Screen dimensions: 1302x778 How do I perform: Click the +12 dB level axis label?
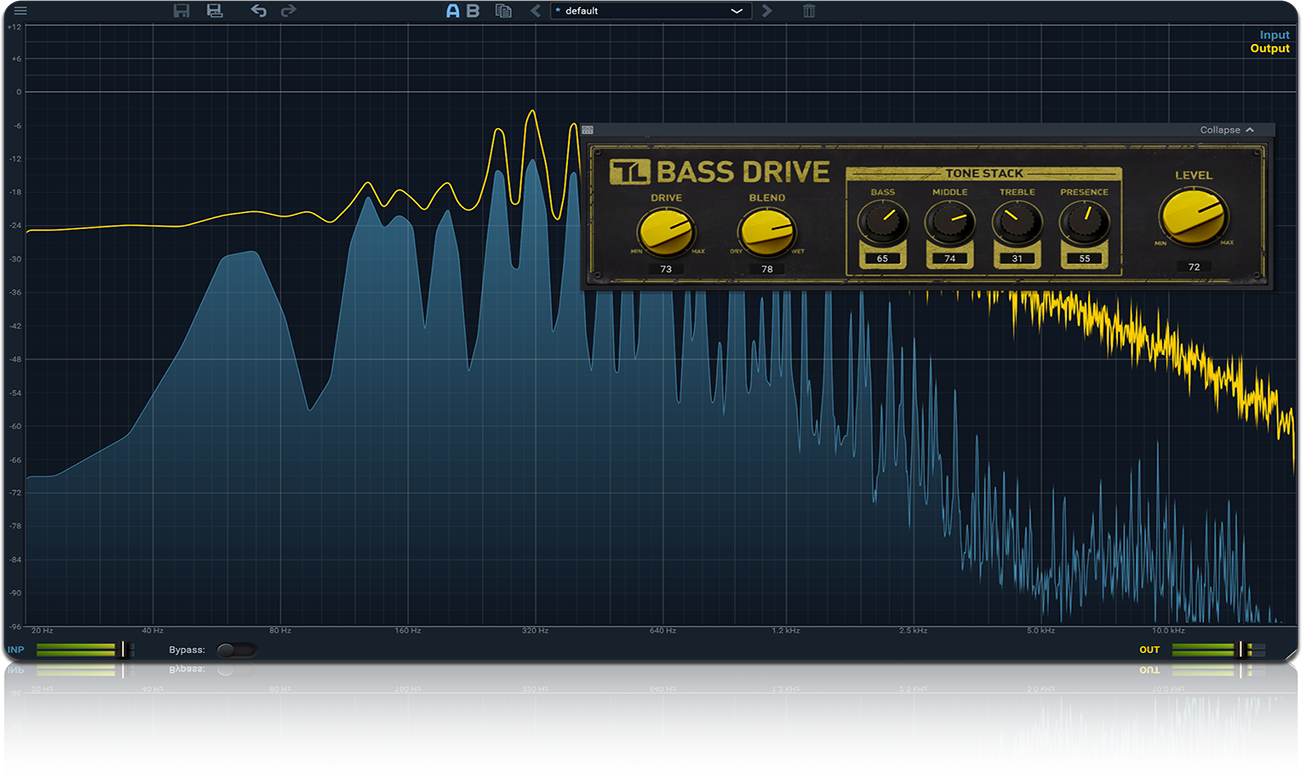coord(14,26)
